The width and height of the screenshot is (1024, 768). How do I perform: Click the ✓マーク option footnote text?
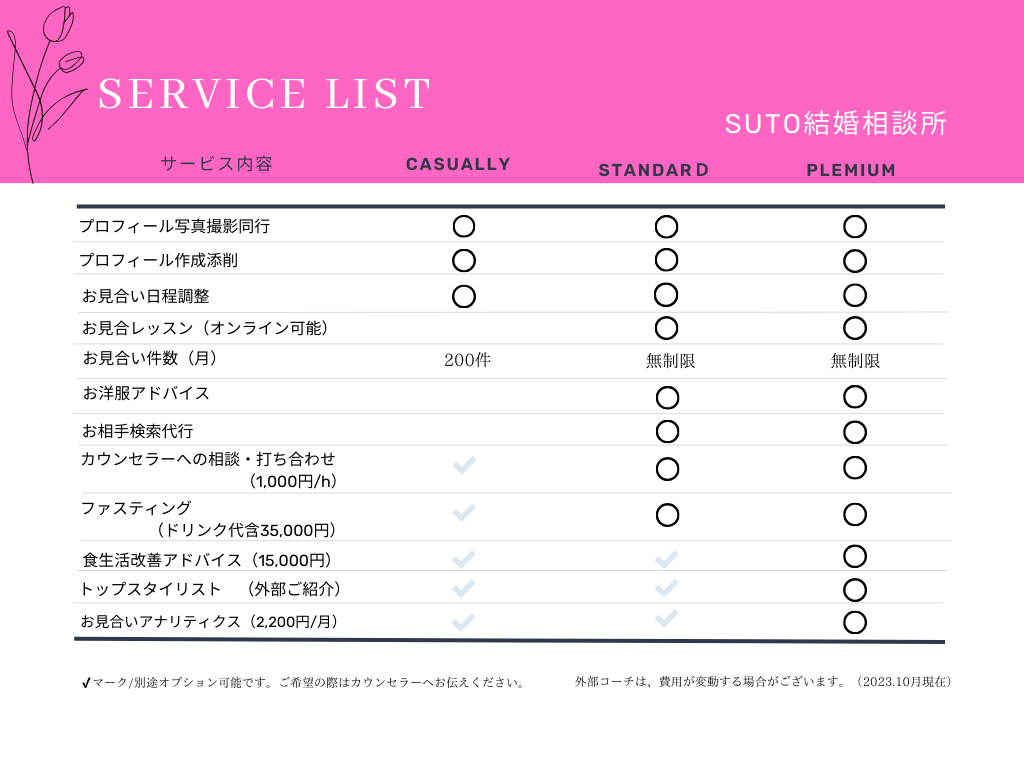[304, 682]
